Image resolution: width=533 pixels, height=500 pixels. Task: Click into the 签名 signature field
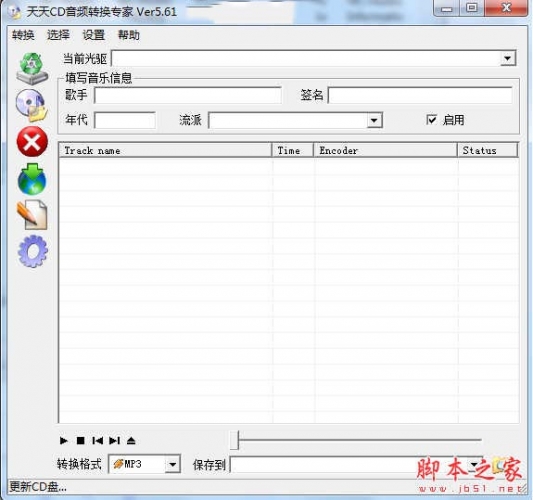click(420, 95)
